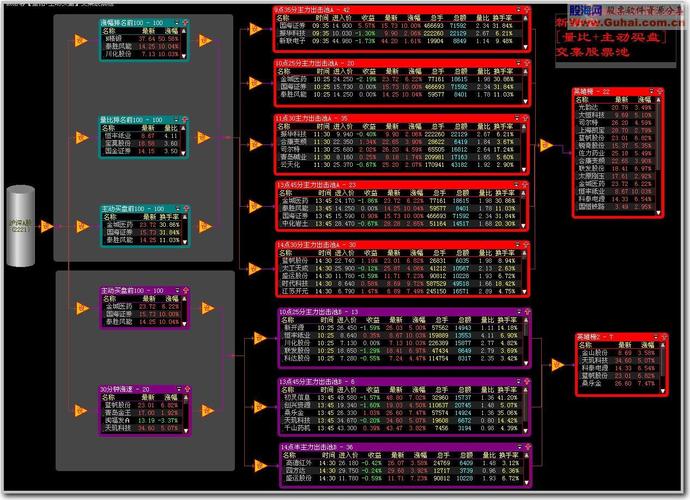This screenshot has width=690, height=500.
Task: Click the filter triangle left of 涨幅排名前100 panel
Action: pyautogui.click(x=80, y=40)
